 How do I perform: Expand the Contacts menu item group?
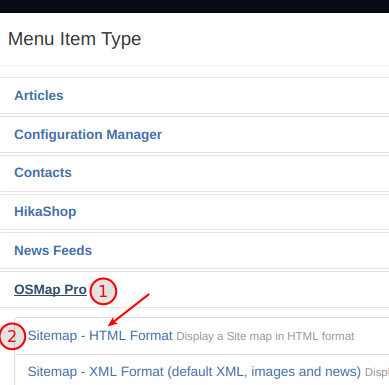(43, 173)
